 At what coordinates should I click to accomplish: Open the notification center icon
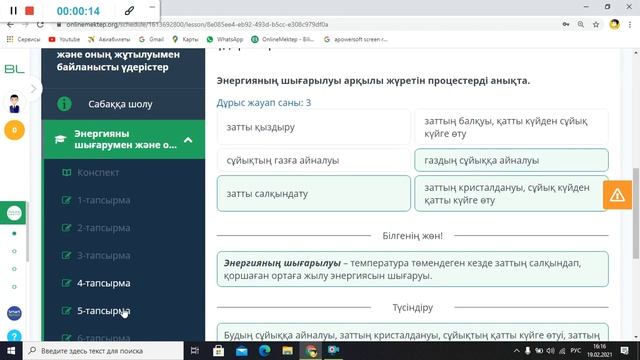624,351
